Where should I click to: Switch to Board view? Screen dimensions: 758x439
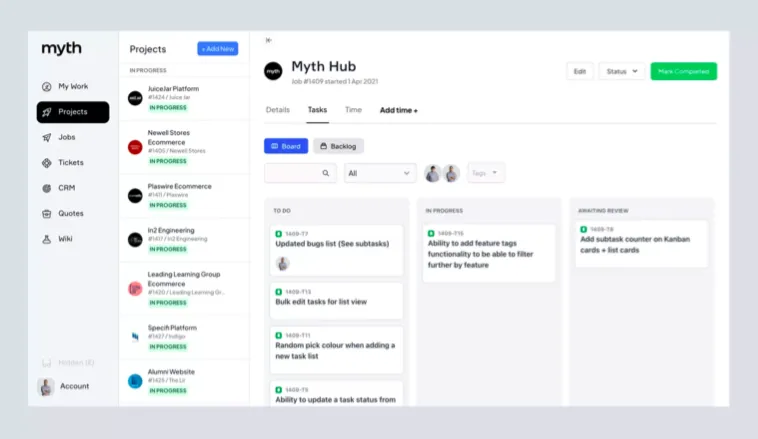tap(286, 146)
